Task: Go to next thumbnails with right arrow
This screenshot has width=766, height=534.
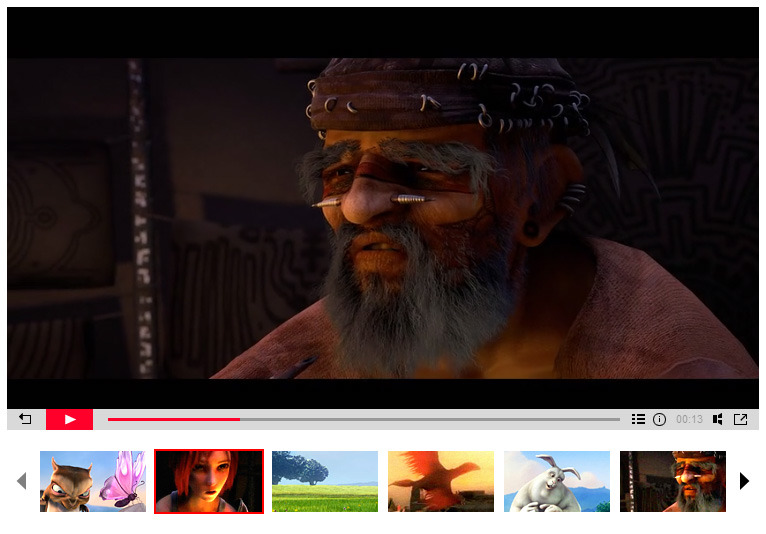Action: 744,481
